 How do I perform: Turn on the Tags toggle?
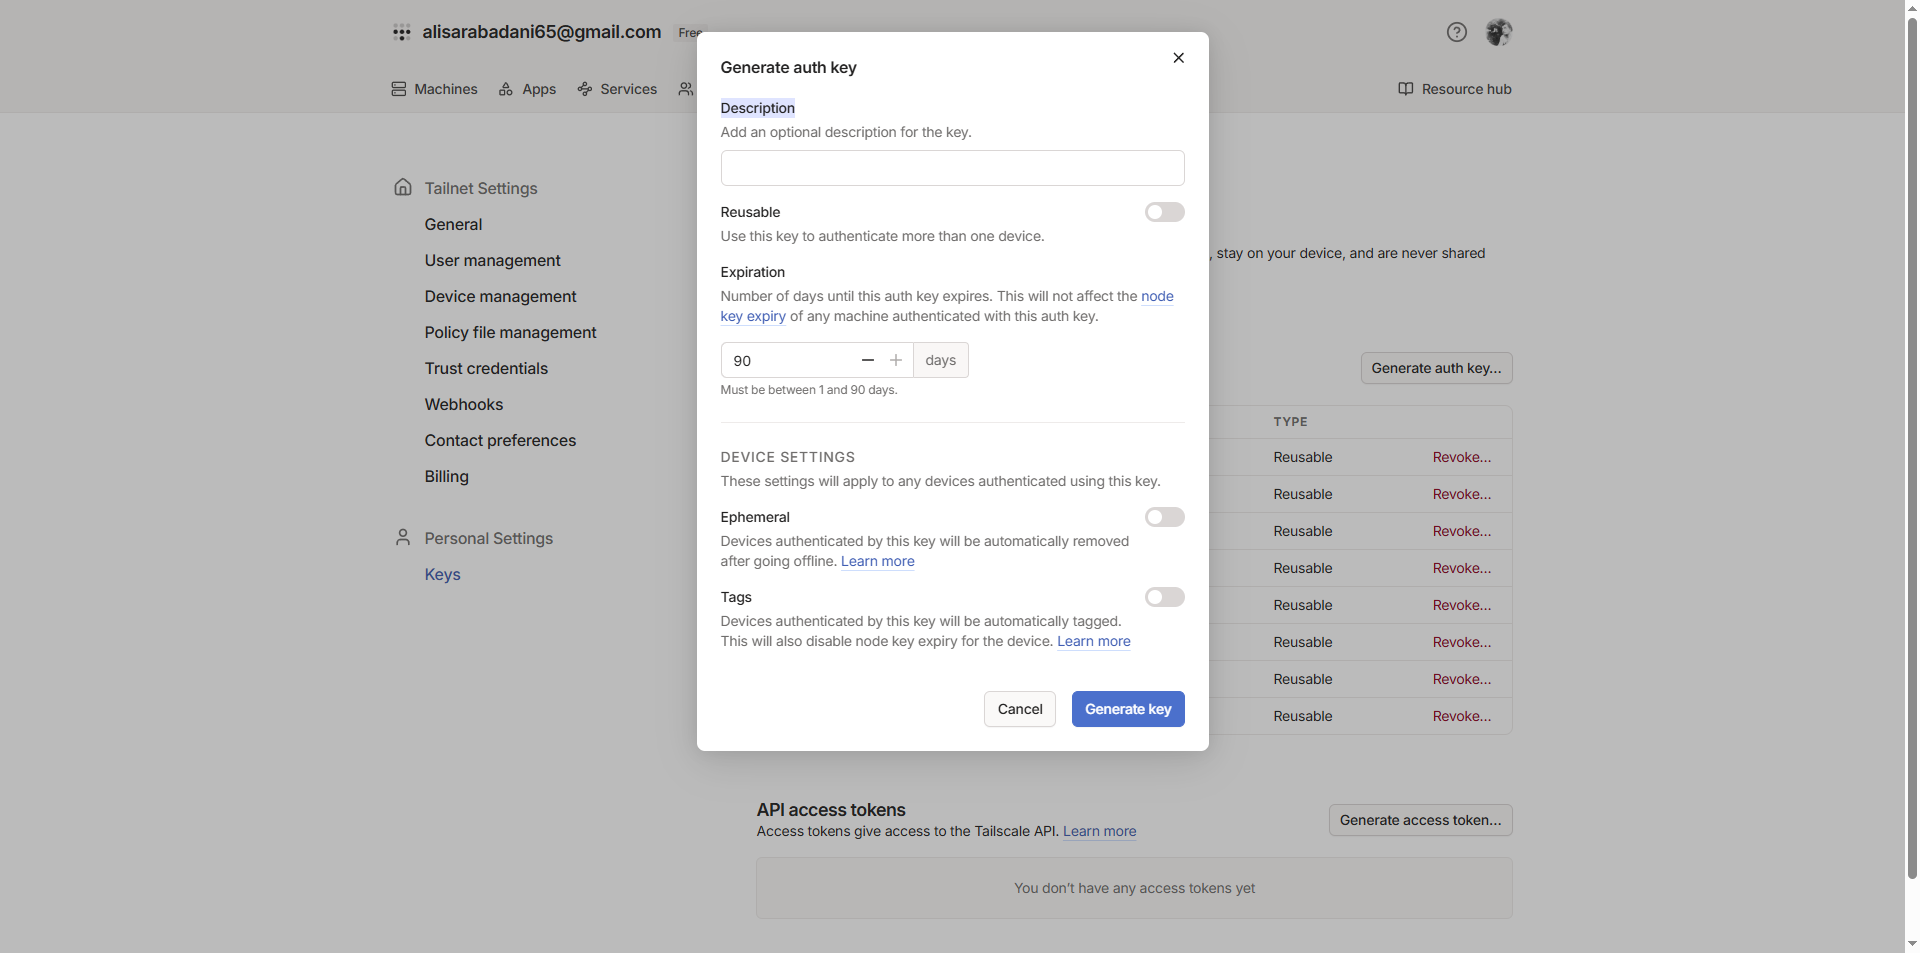point(1164,597)
